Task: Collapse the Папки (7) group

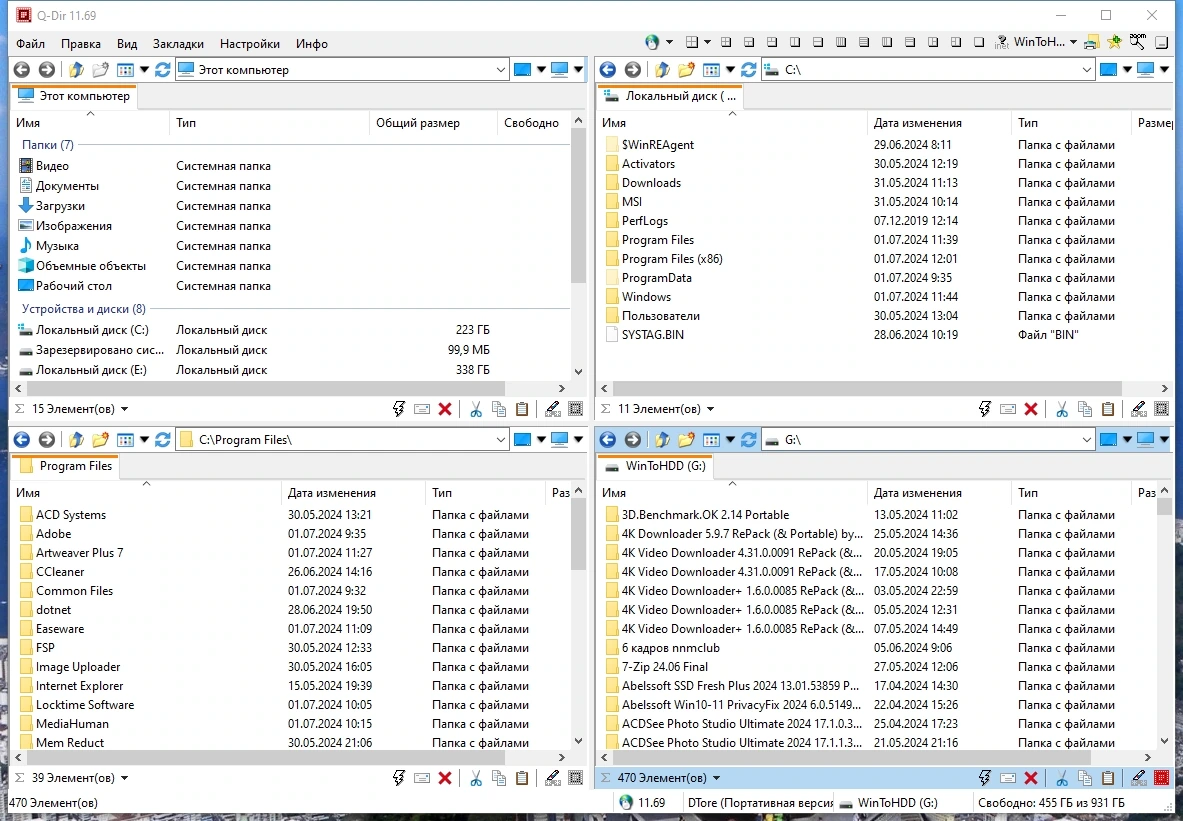Action: (48, 144)
